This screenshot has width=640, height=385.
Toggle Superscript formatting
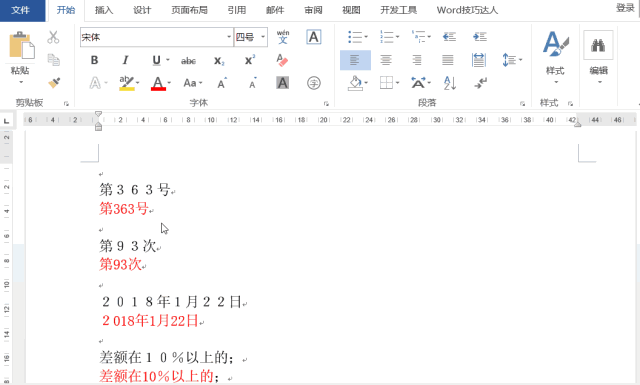(x=250, y=60)
